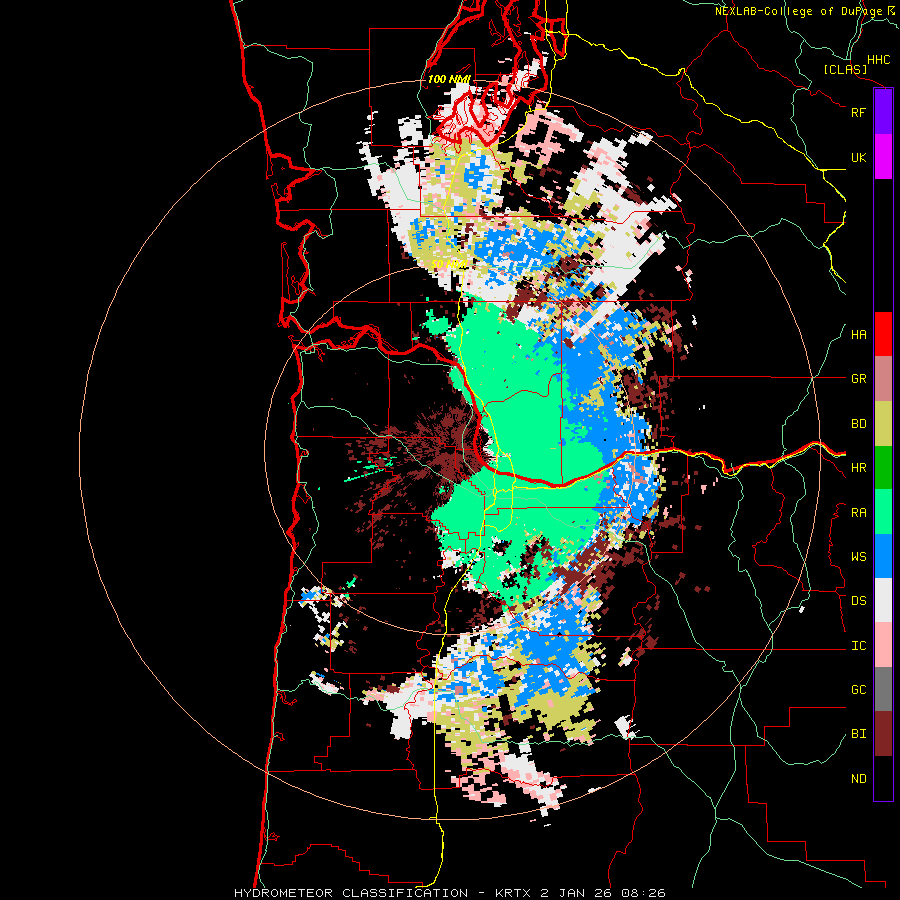Select the GR graupel color swatch
This screenshot has width=900, height=900.
pyautogui.click(x=883, y=378)
